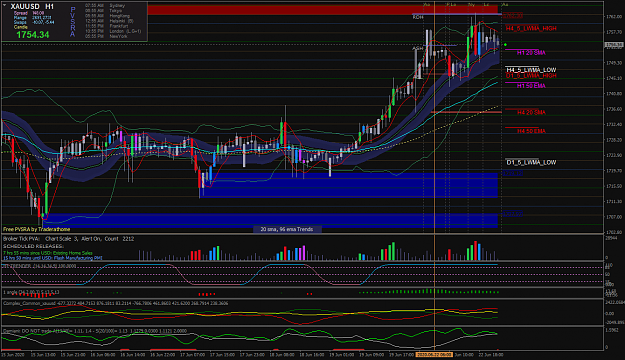Click the current price tag on scale

614,45
